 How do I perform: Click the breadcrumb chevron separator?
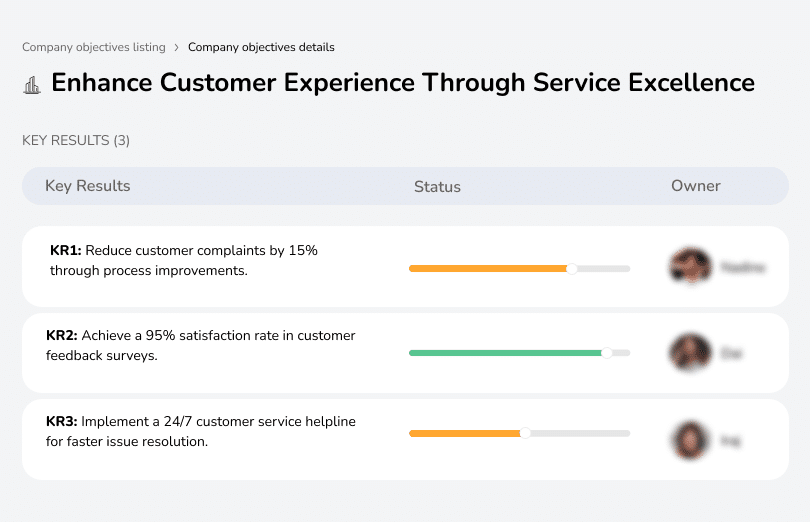177,48
